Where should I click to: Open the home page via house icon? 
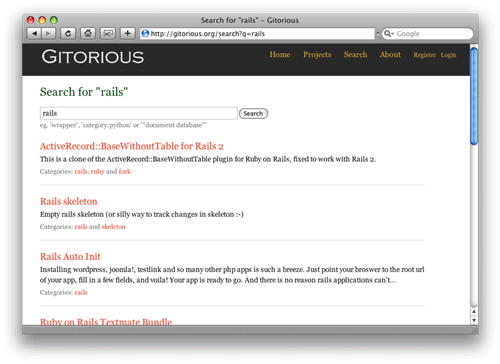(88, 33)
